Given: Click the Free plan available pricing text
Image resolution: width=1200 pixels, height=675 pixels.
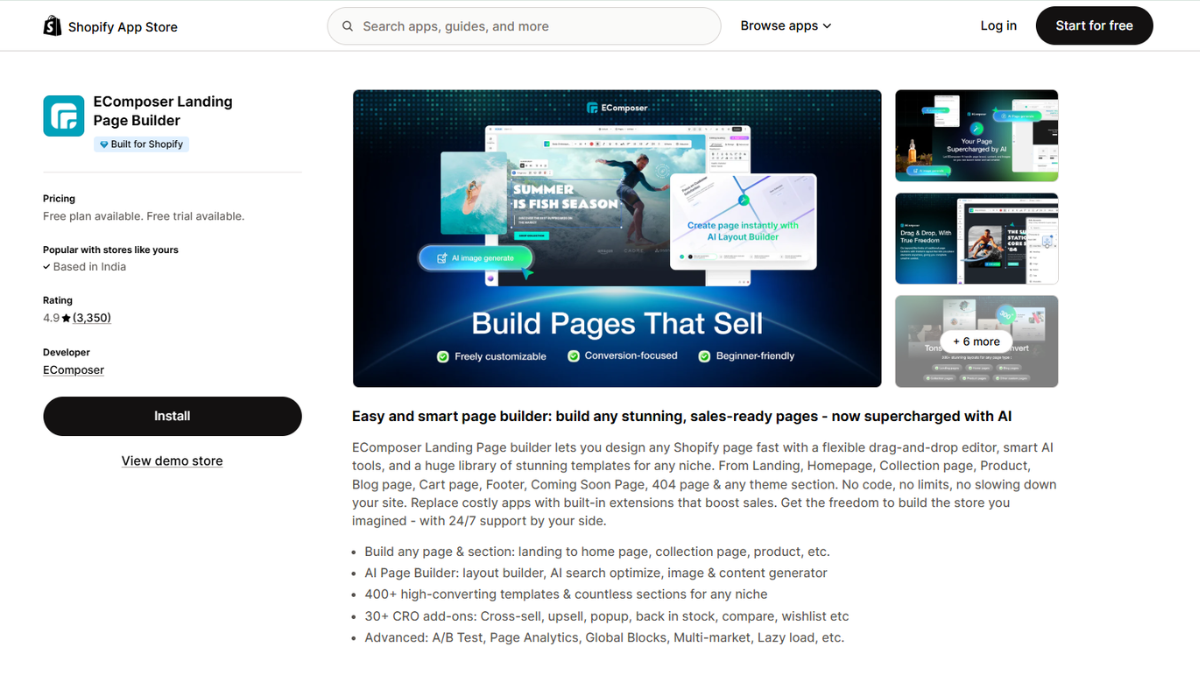Looking at the screenshot, I should pos(143,216).
